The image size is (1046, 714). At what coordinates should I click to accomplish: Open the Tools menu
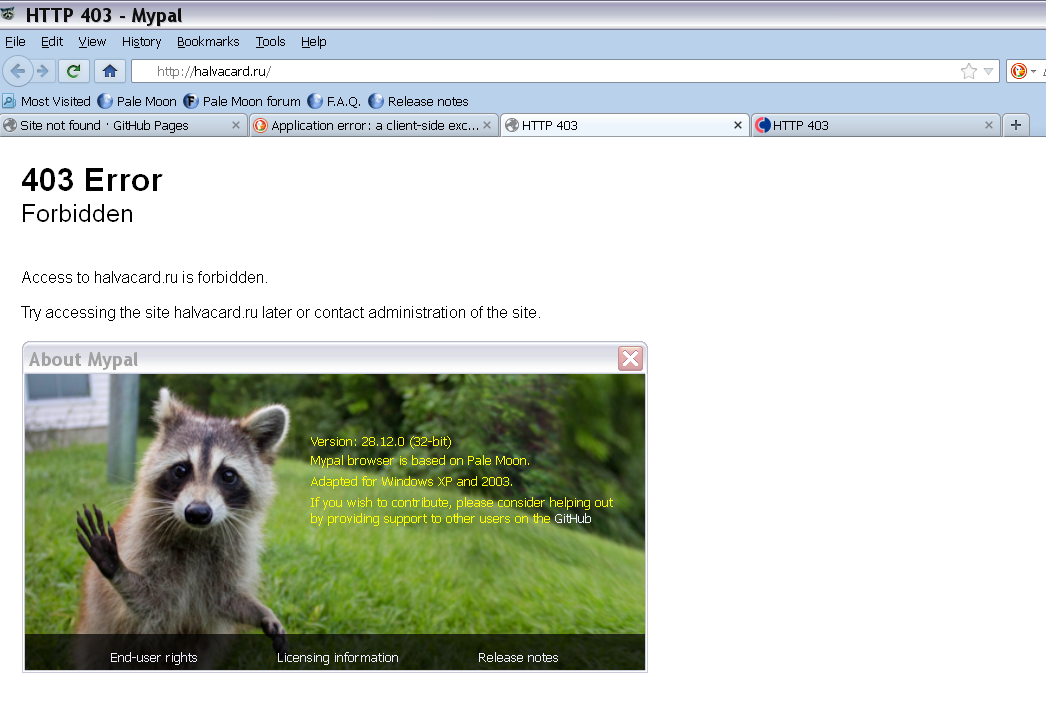tap(270, 42)
